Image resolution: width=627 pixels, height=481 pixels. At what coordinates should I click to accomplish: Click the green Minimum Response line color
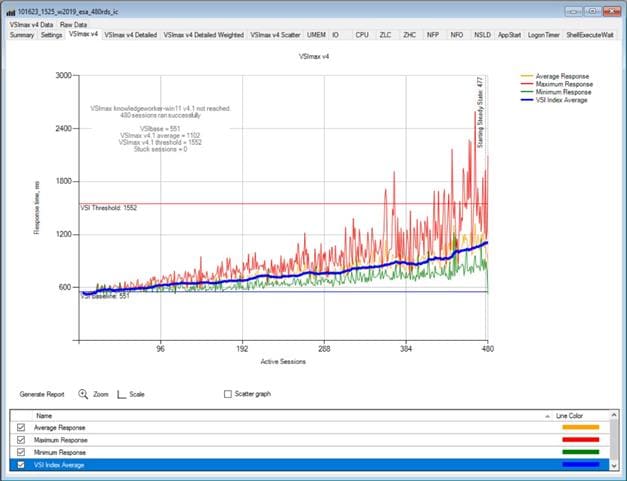click(x=581, y=452)
